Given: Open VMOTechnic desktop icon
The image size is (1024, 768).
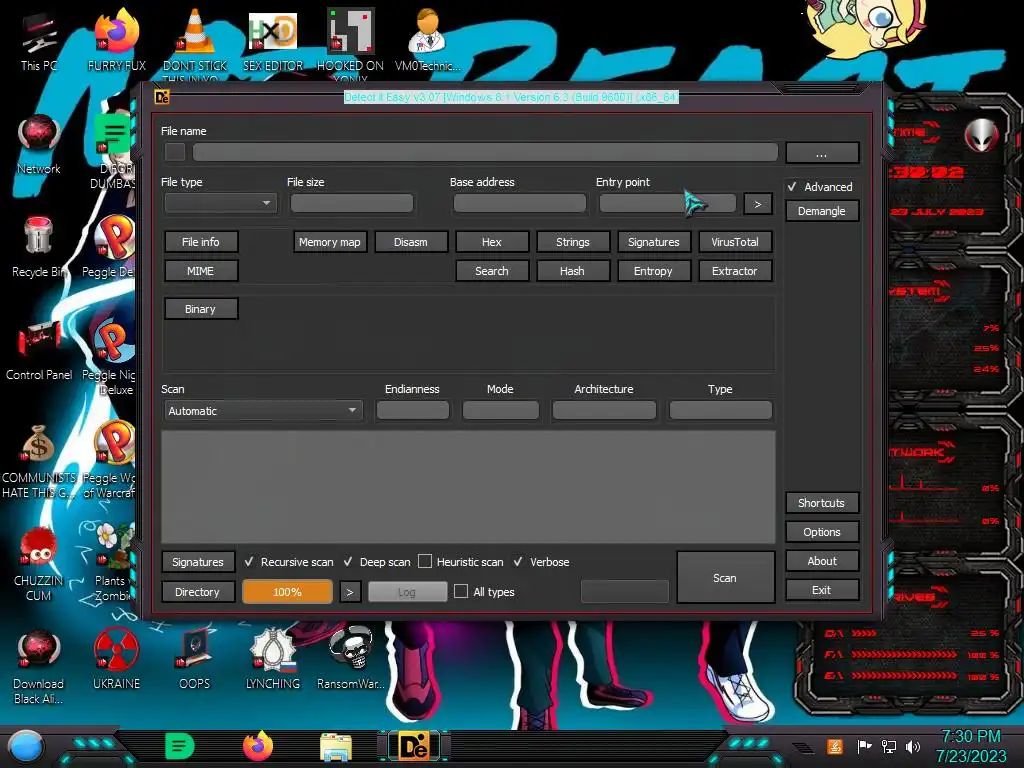Looking at the screenshot, I should click(427, 39).
